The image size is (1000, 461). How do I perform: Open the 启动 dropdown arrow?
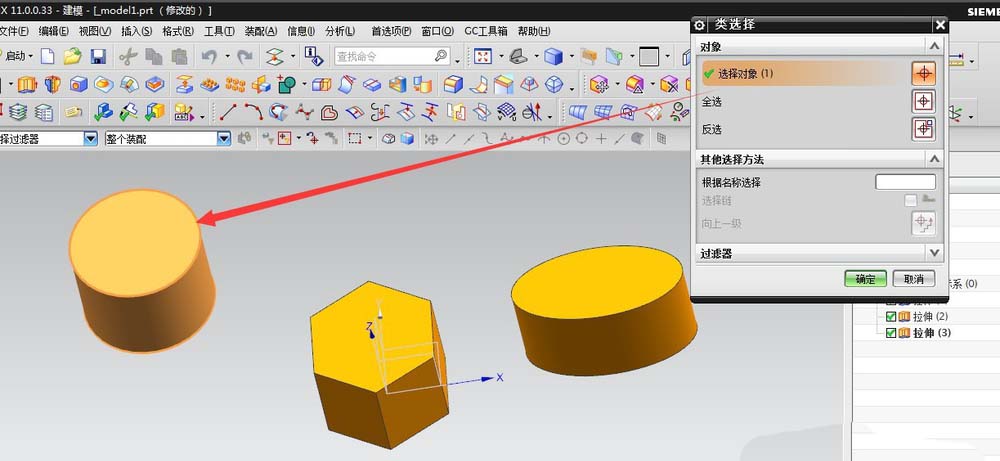pos(31,57)
